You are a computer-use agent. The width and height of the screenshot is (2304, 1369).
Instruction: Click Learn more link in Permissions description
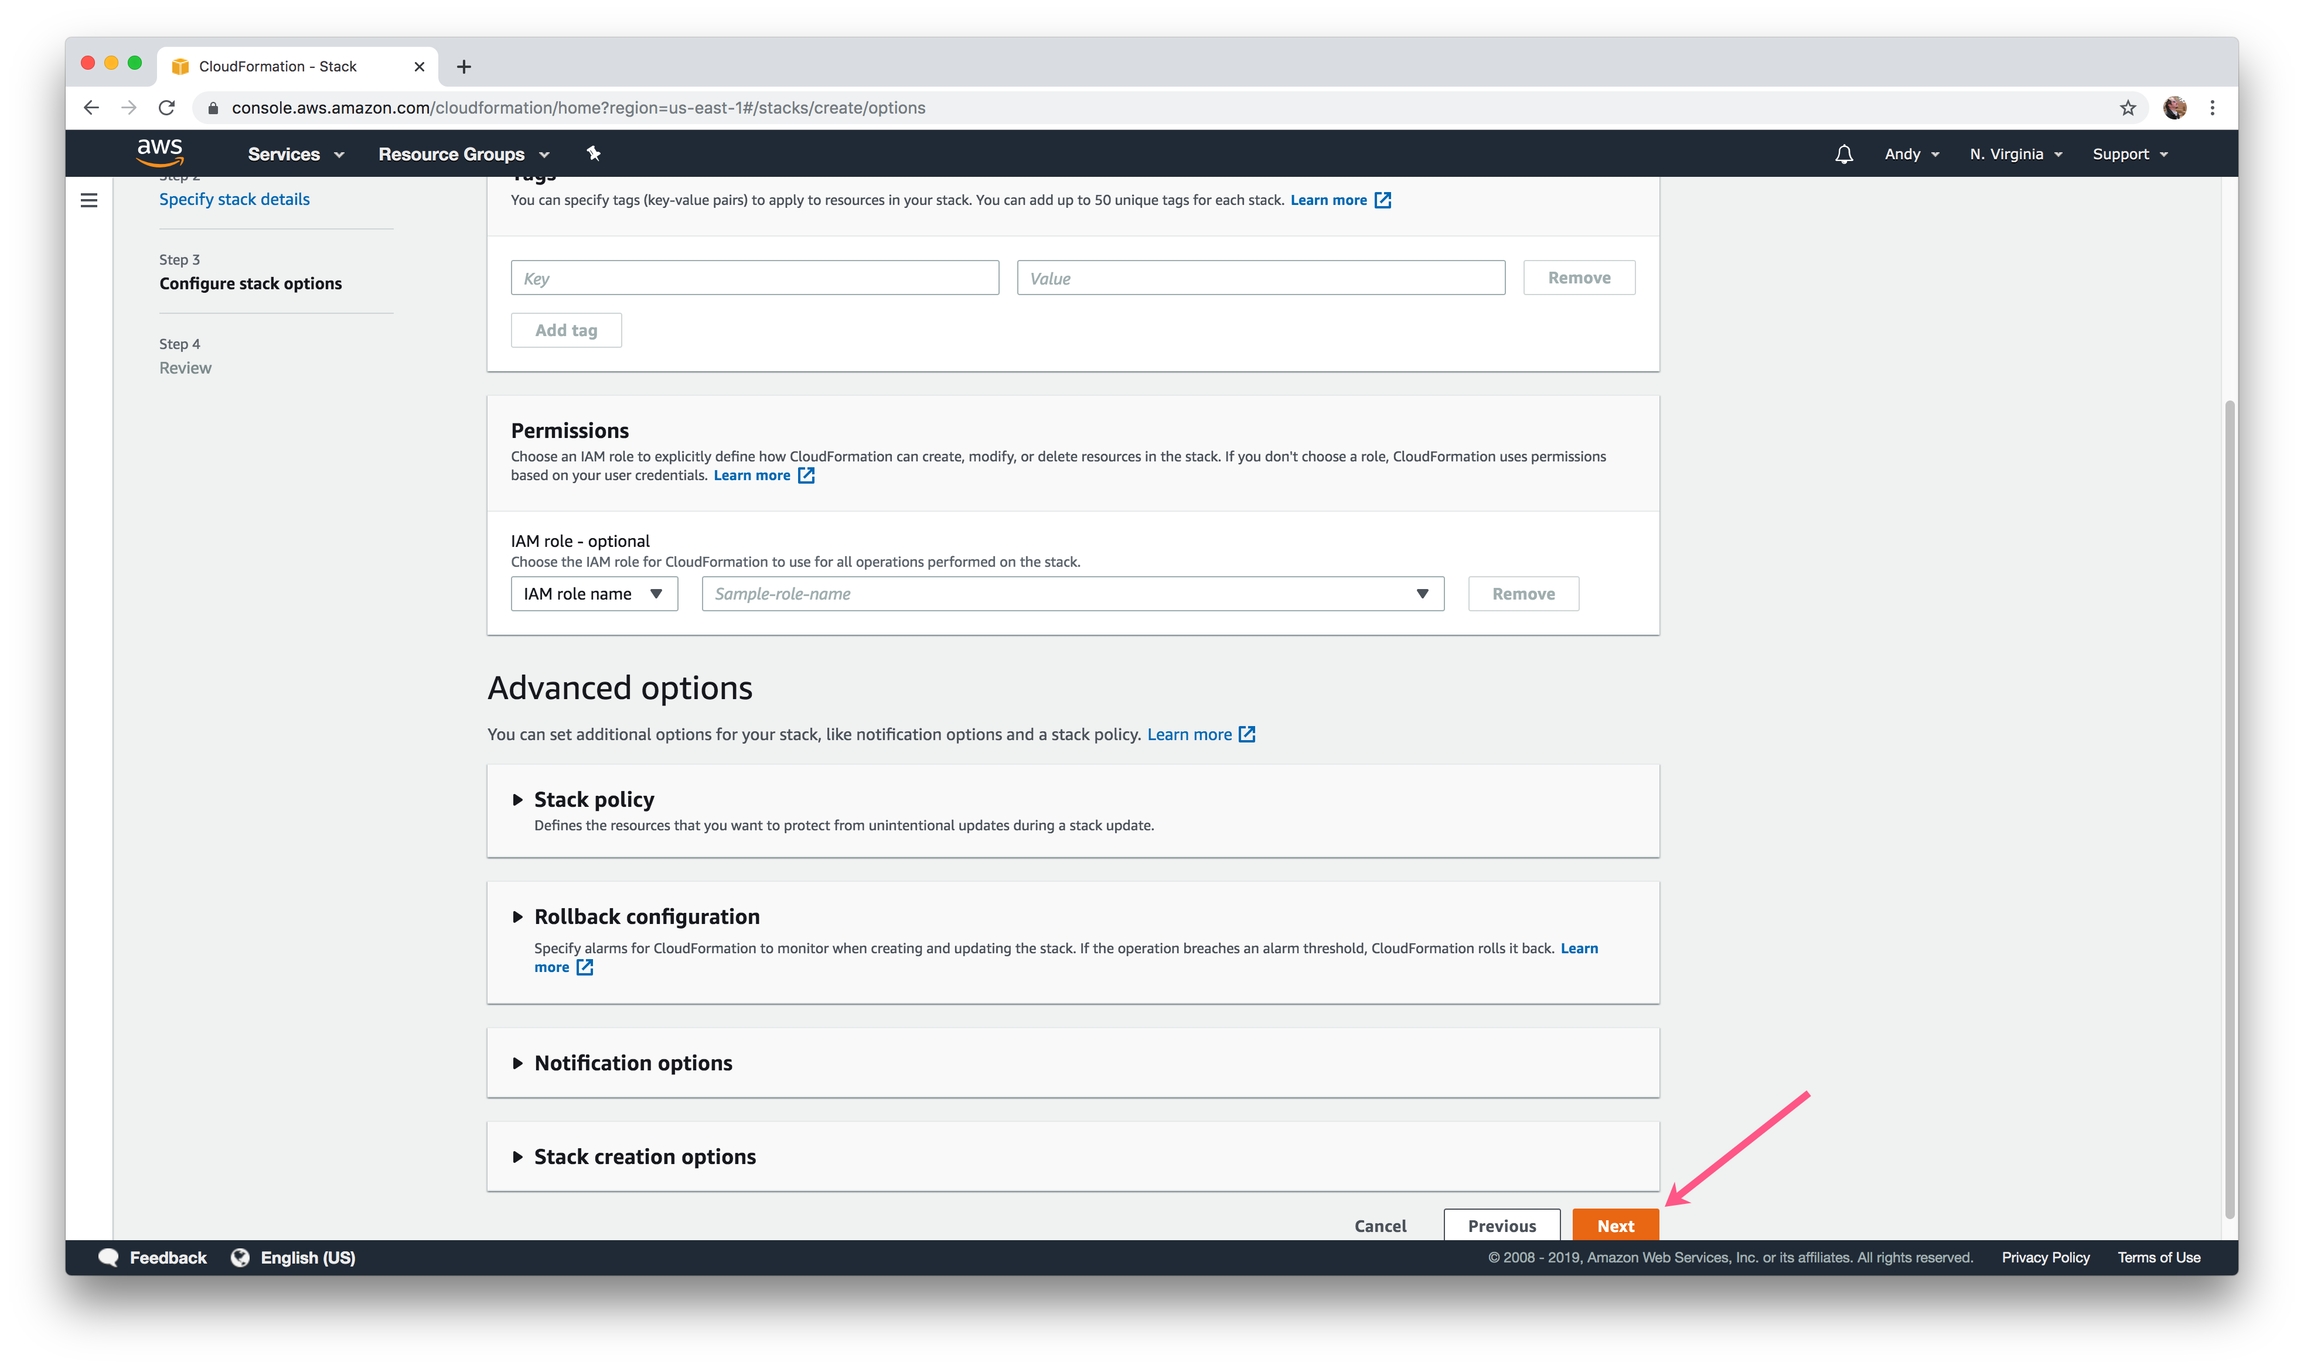pyautogui.click(x=751, y=475)
